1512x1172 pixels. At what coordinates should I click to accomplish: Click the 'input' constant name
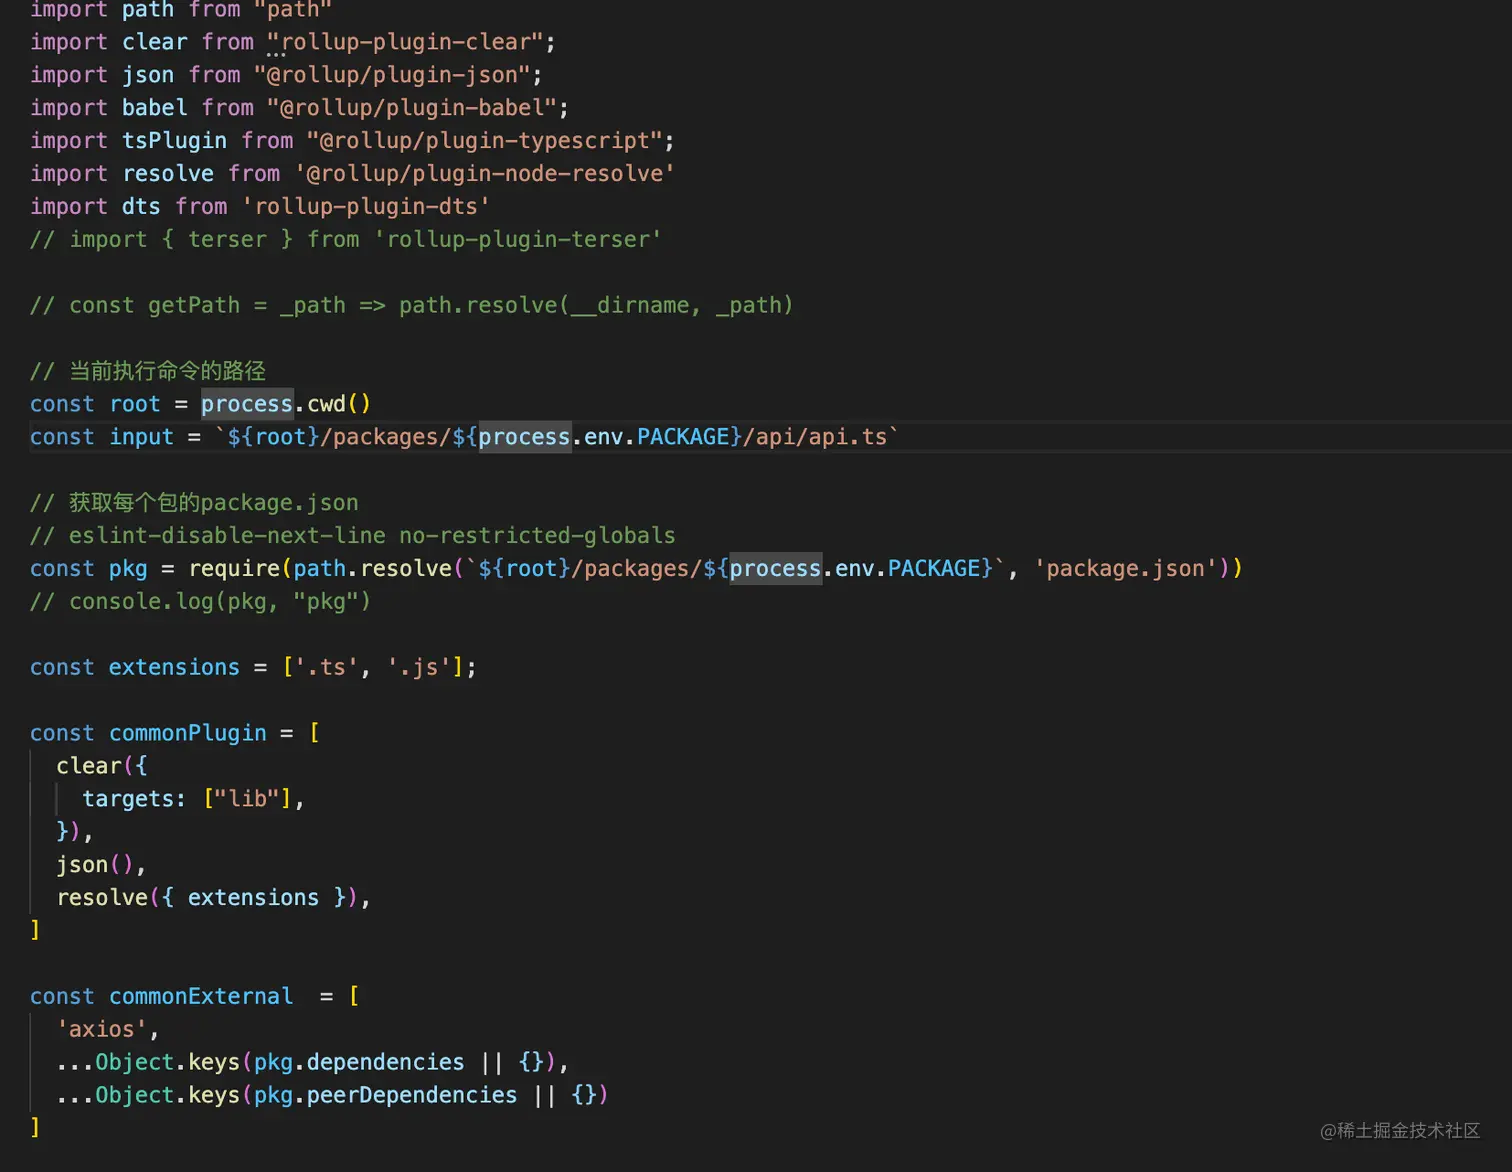click(141, 437)
